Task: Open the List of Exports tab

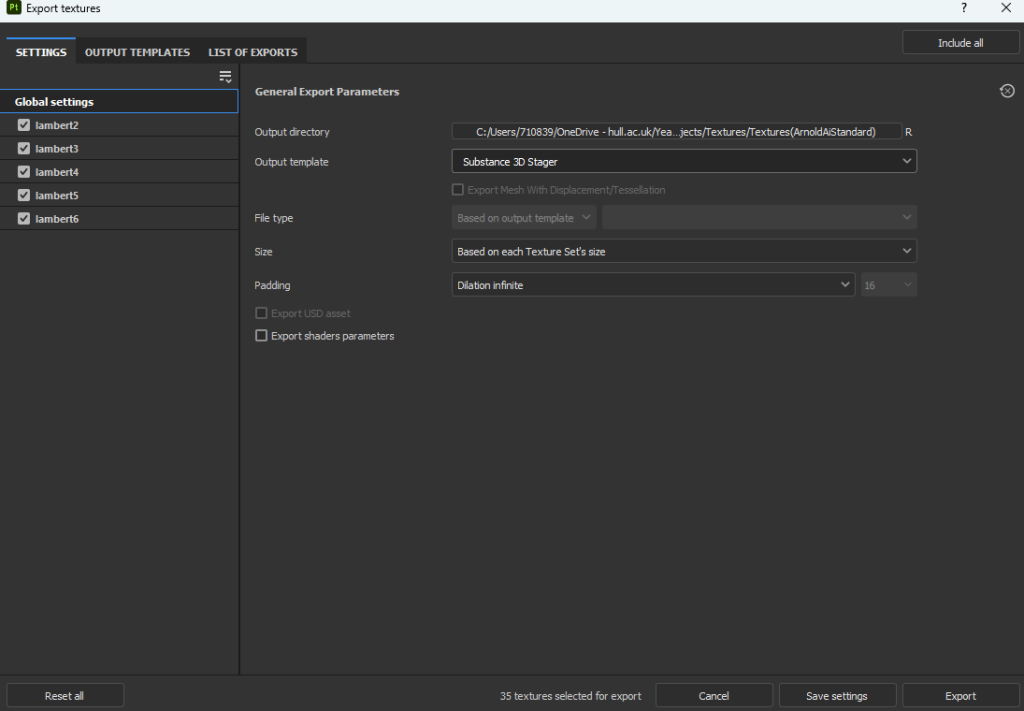Action: pyautogui.click(x=252, y=52)
